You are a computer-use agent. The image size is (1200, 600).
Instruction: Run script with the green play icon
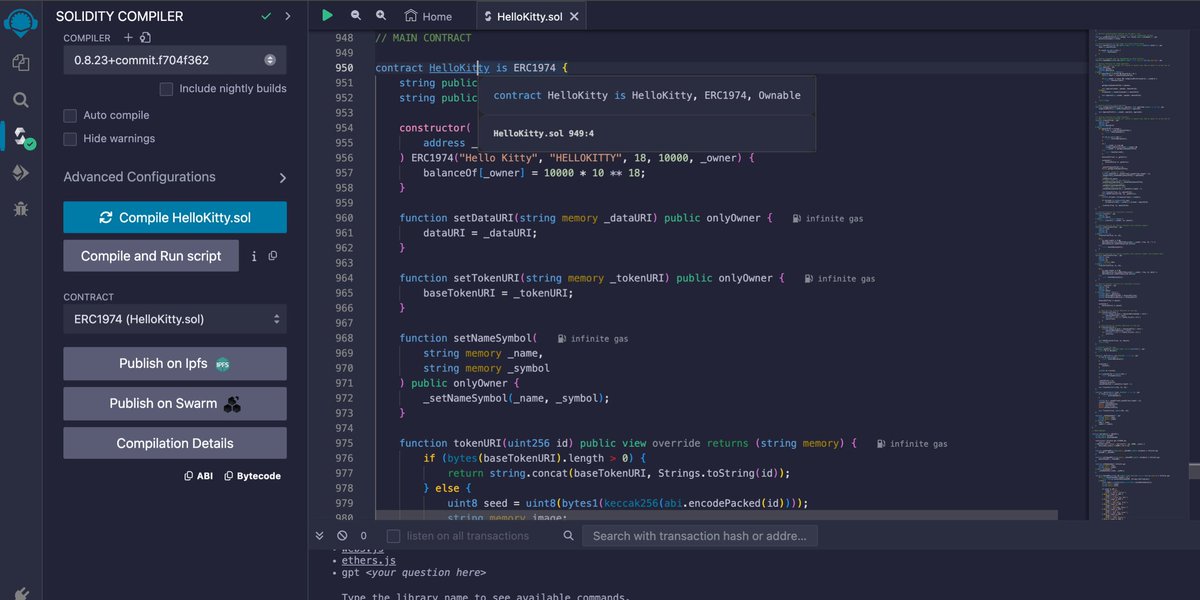tap(327, 15)
